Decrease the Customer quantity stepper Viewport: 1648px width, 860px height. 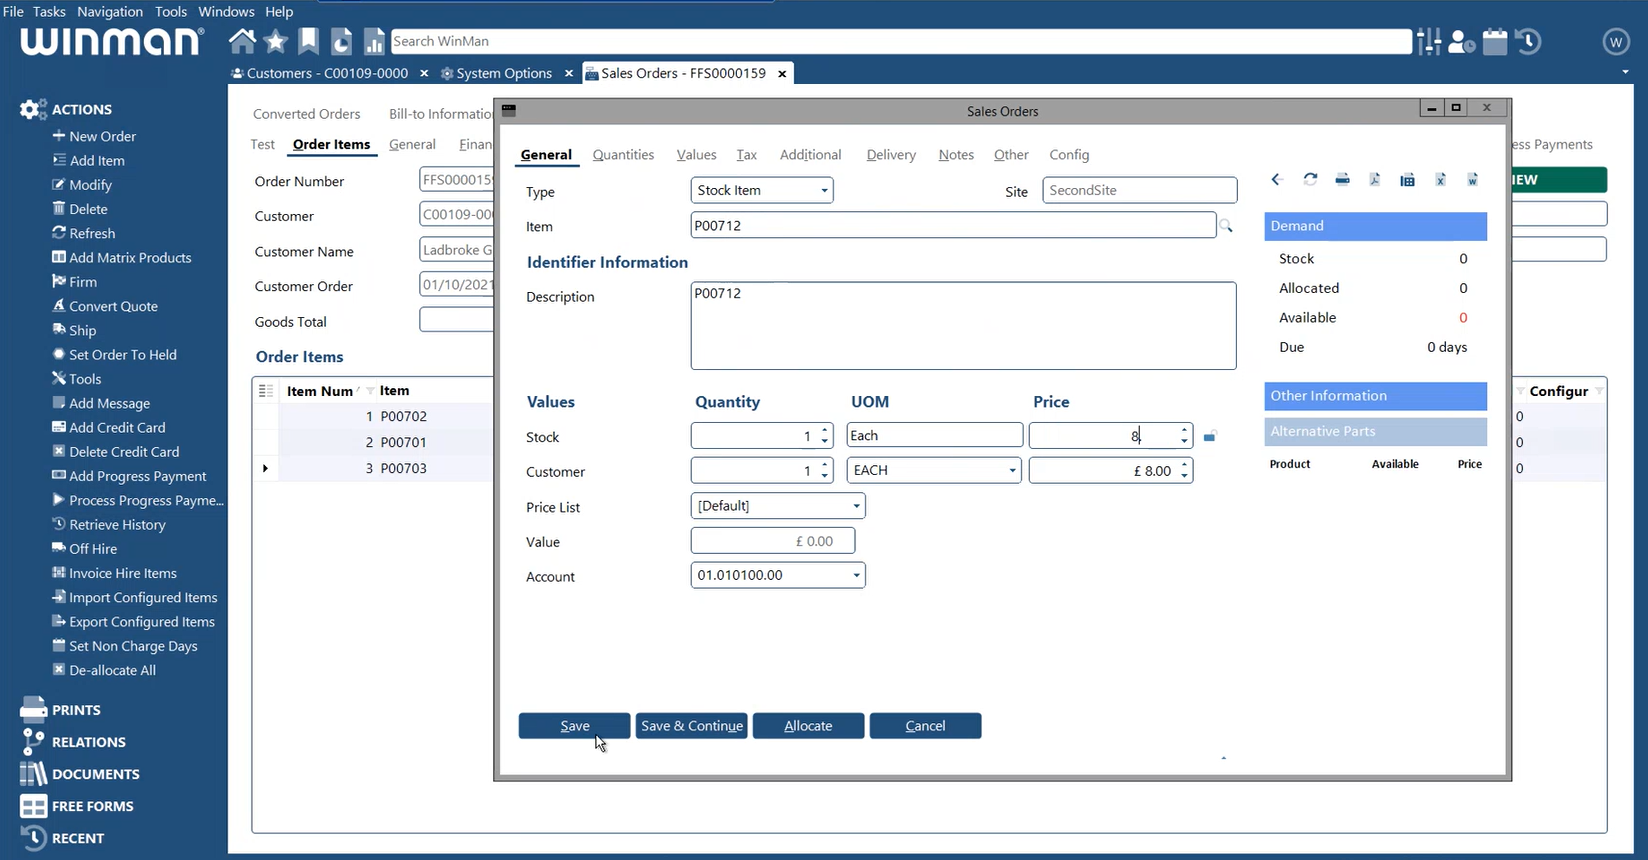[825, 476]
